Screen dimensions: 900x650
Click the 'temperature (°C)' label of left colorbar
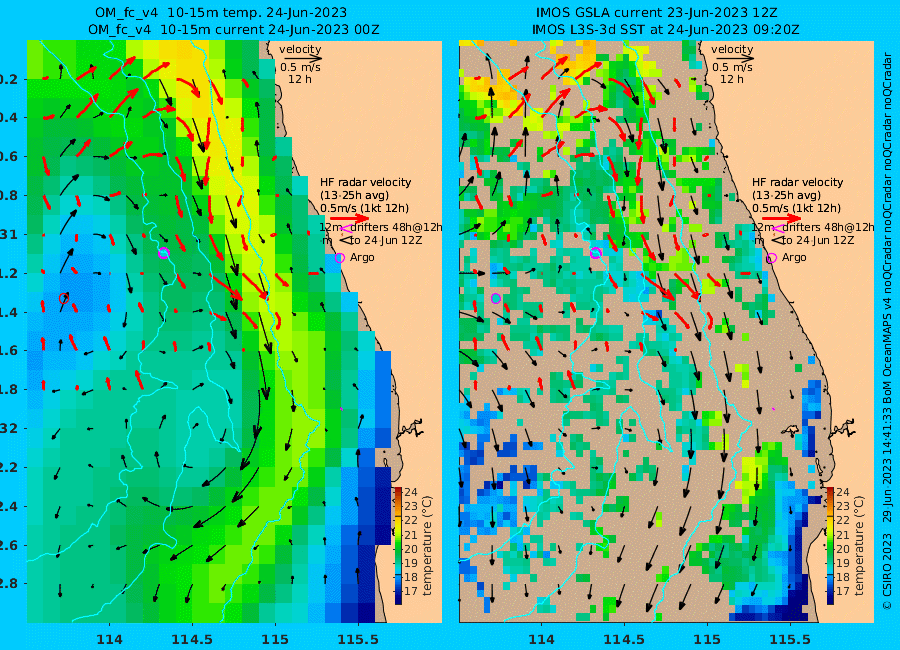tap(426, 545)
